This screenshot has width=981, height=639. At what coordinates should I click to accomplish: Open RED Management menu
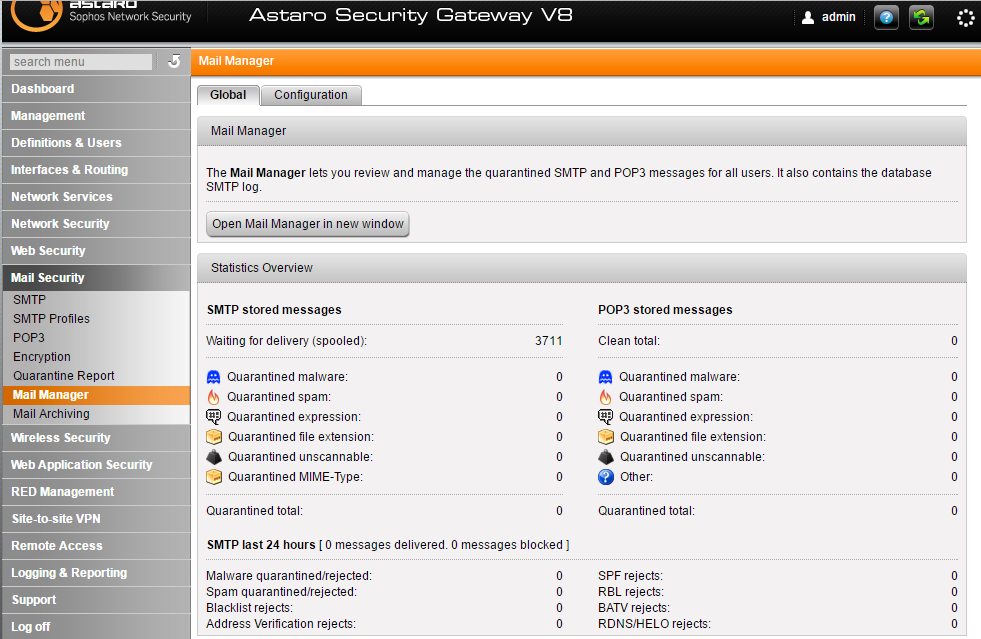(96, 491)
